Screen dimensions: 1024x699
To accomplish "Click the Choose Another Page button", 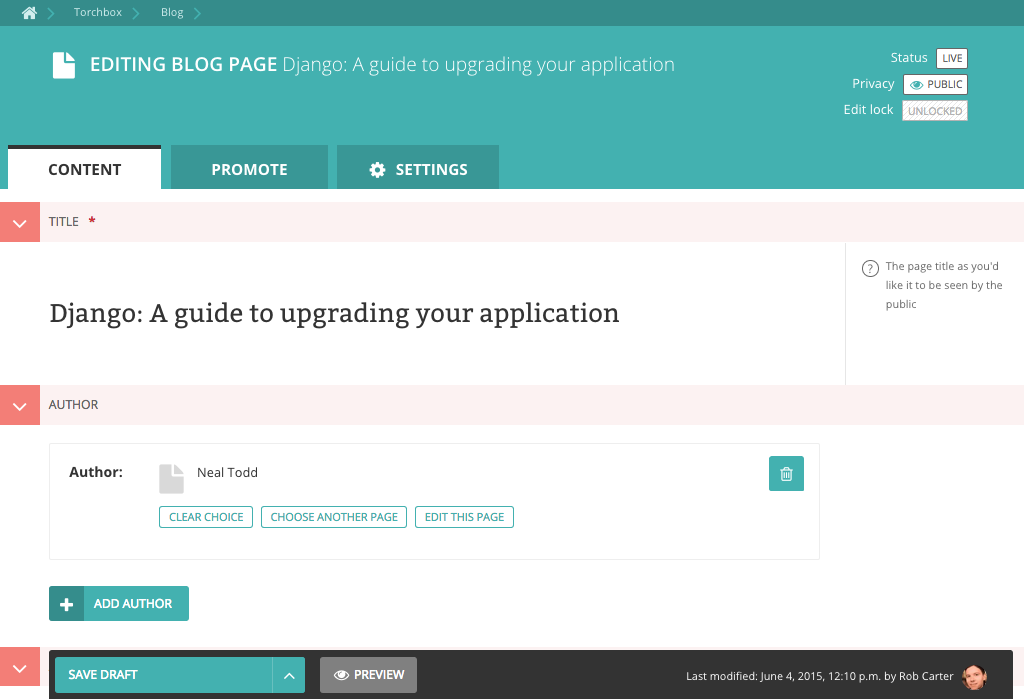I will click(334, 517).
